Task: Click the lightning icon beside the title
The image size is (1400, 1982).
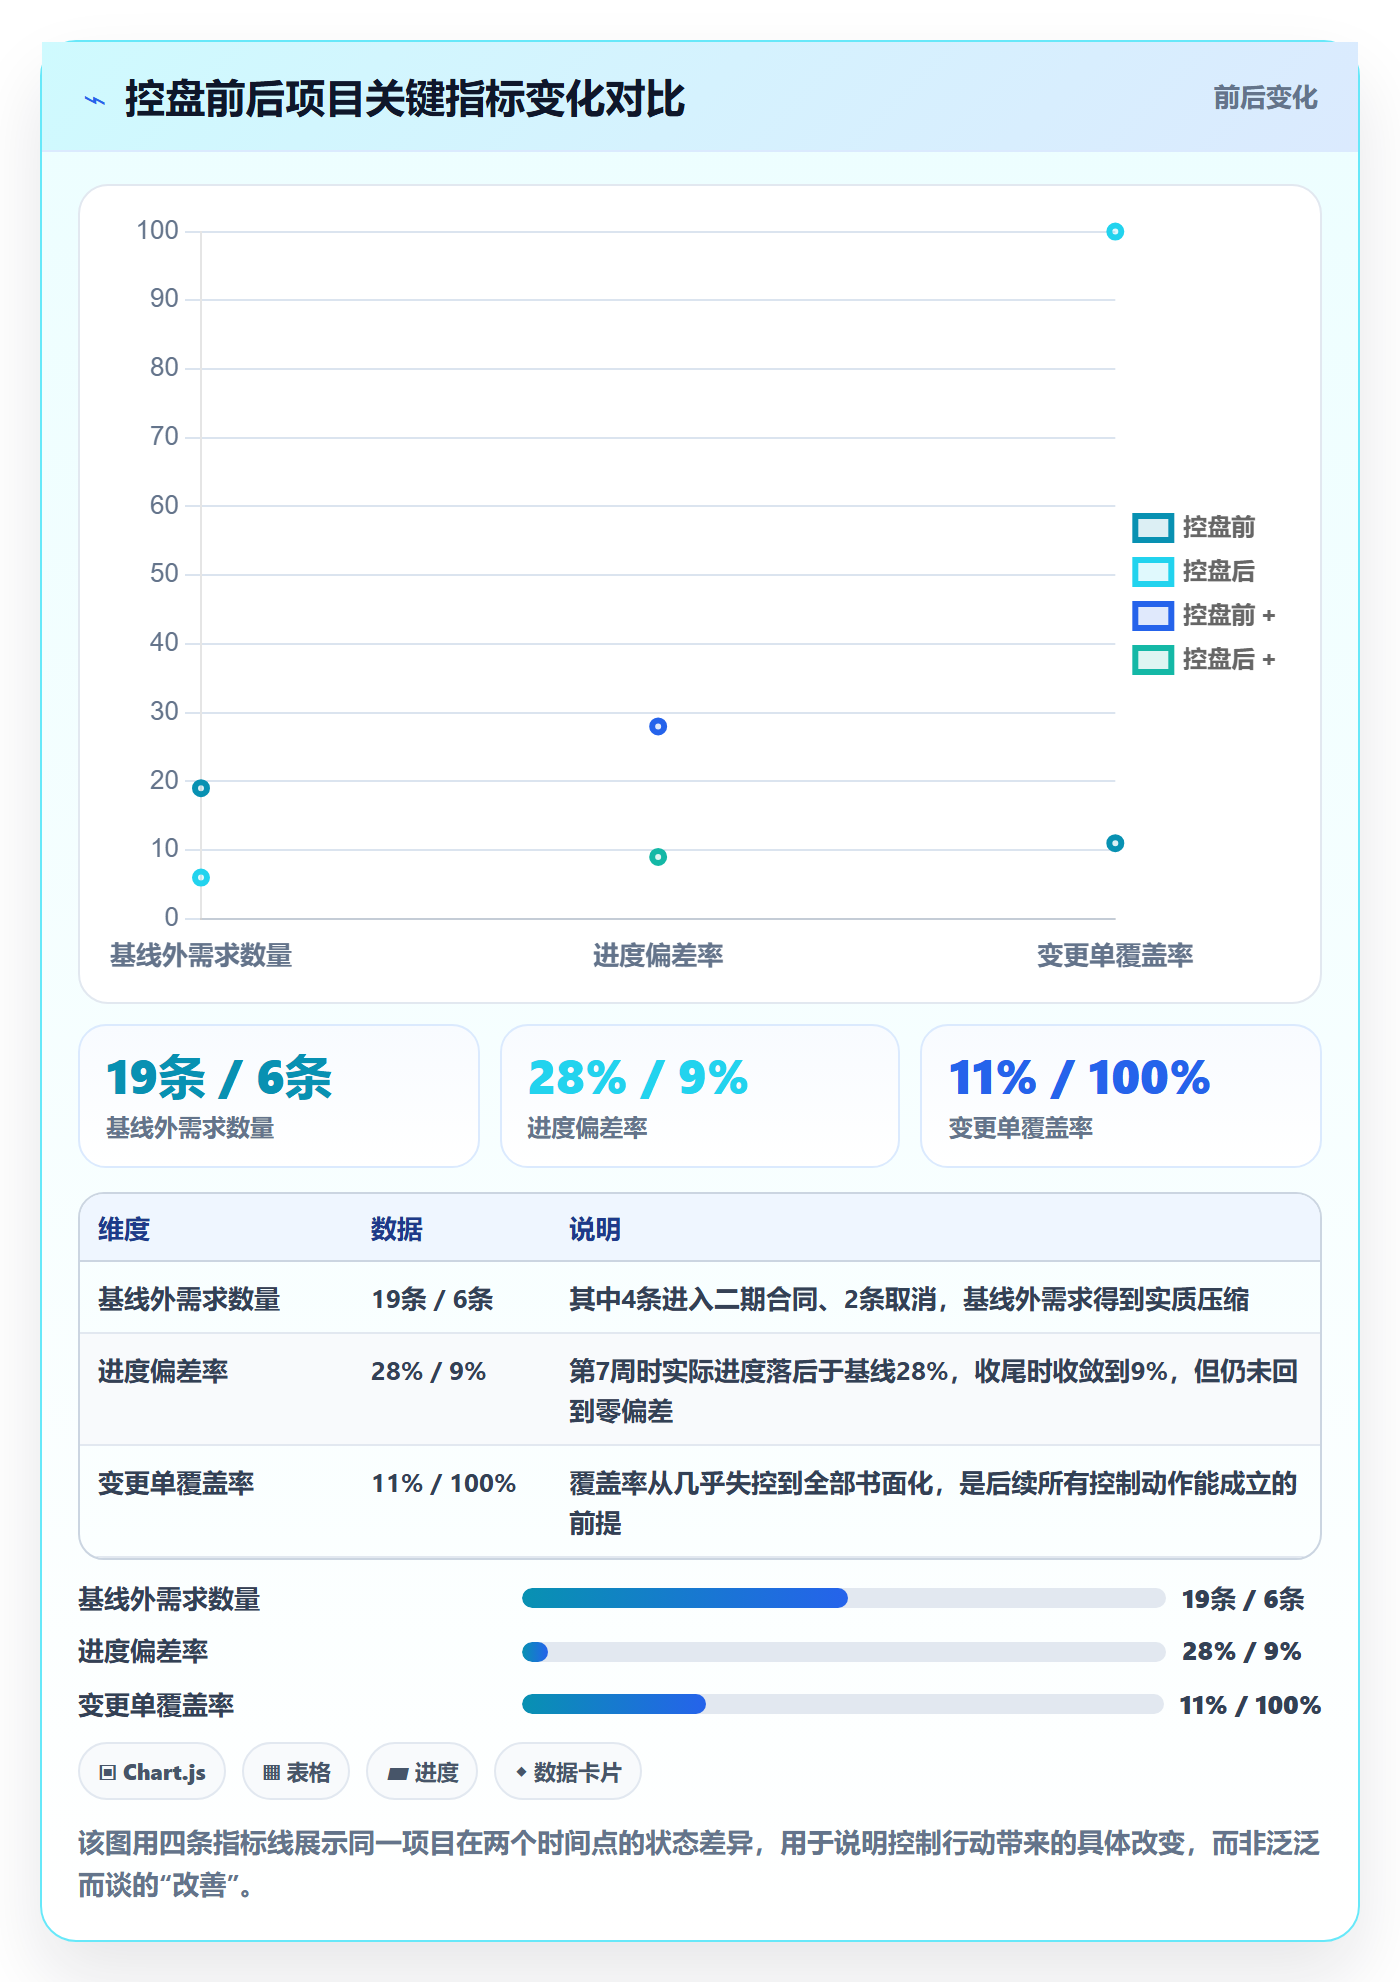Action: click(95, 100)
